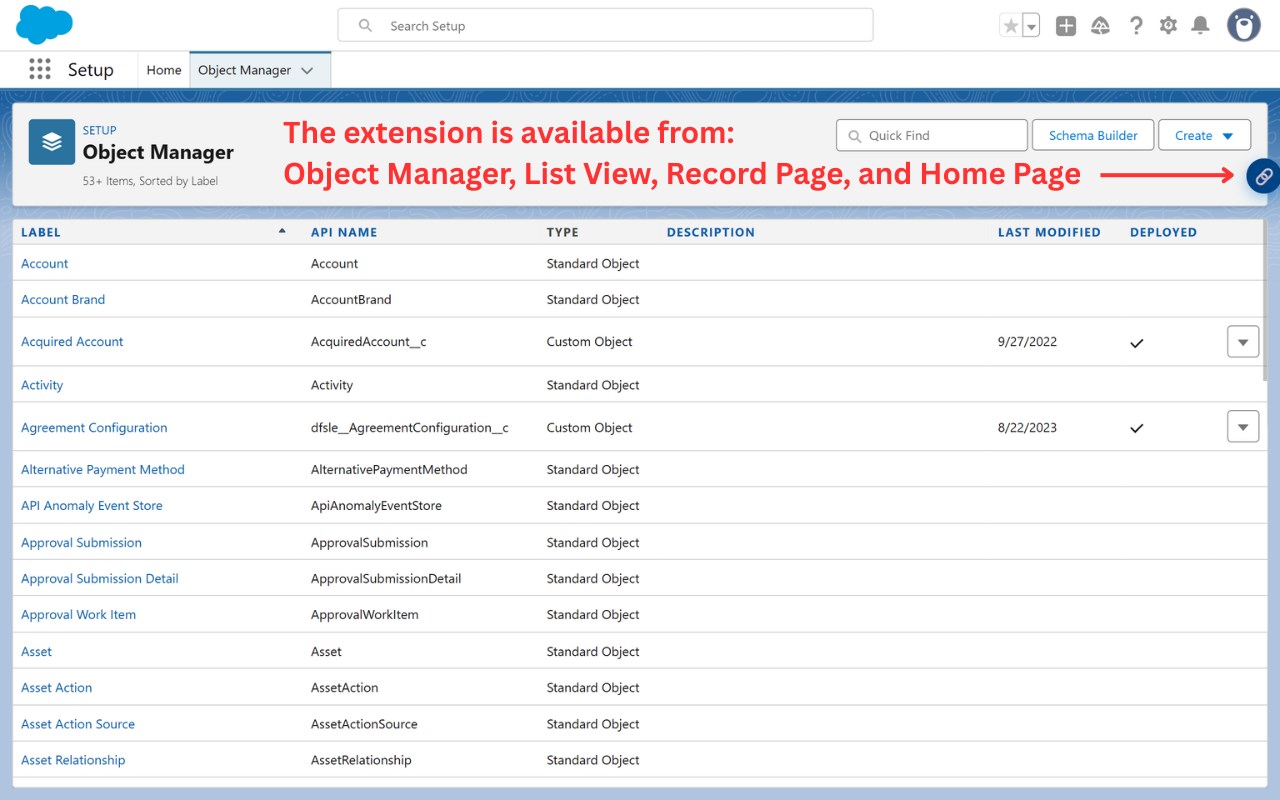Click the SETUP breadcrumb label

(x=100, y=130)
